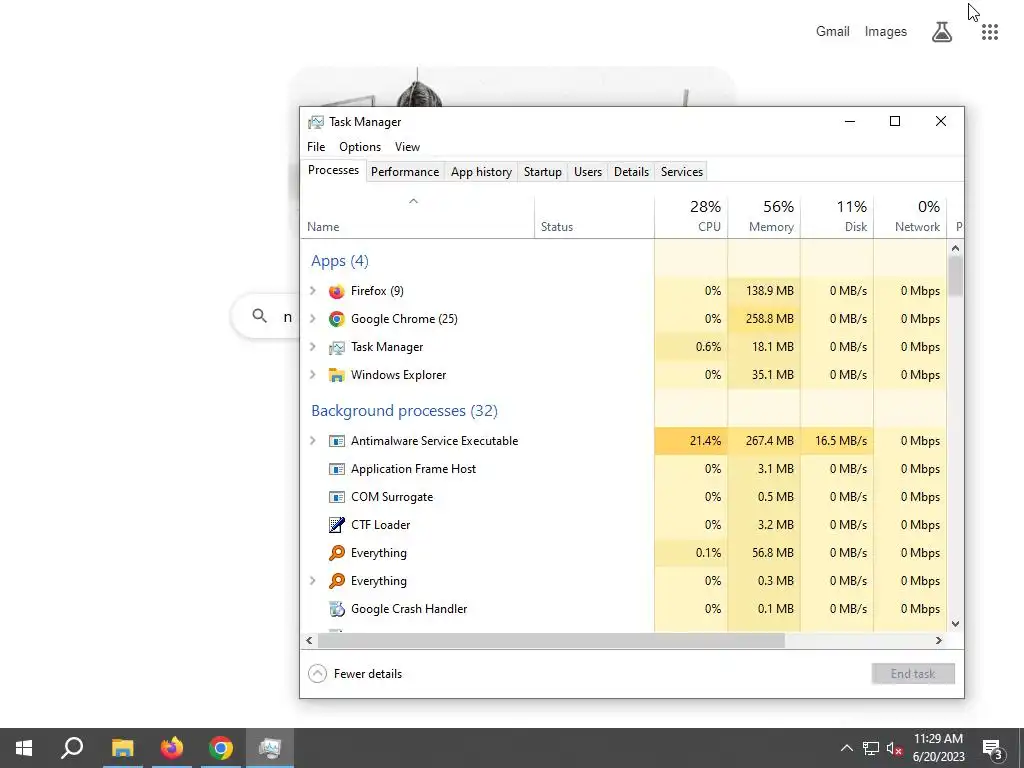Select the Background processes (32) header
Image resolution: width=1024 pixels, height=768 pixels.
point(404,411)
